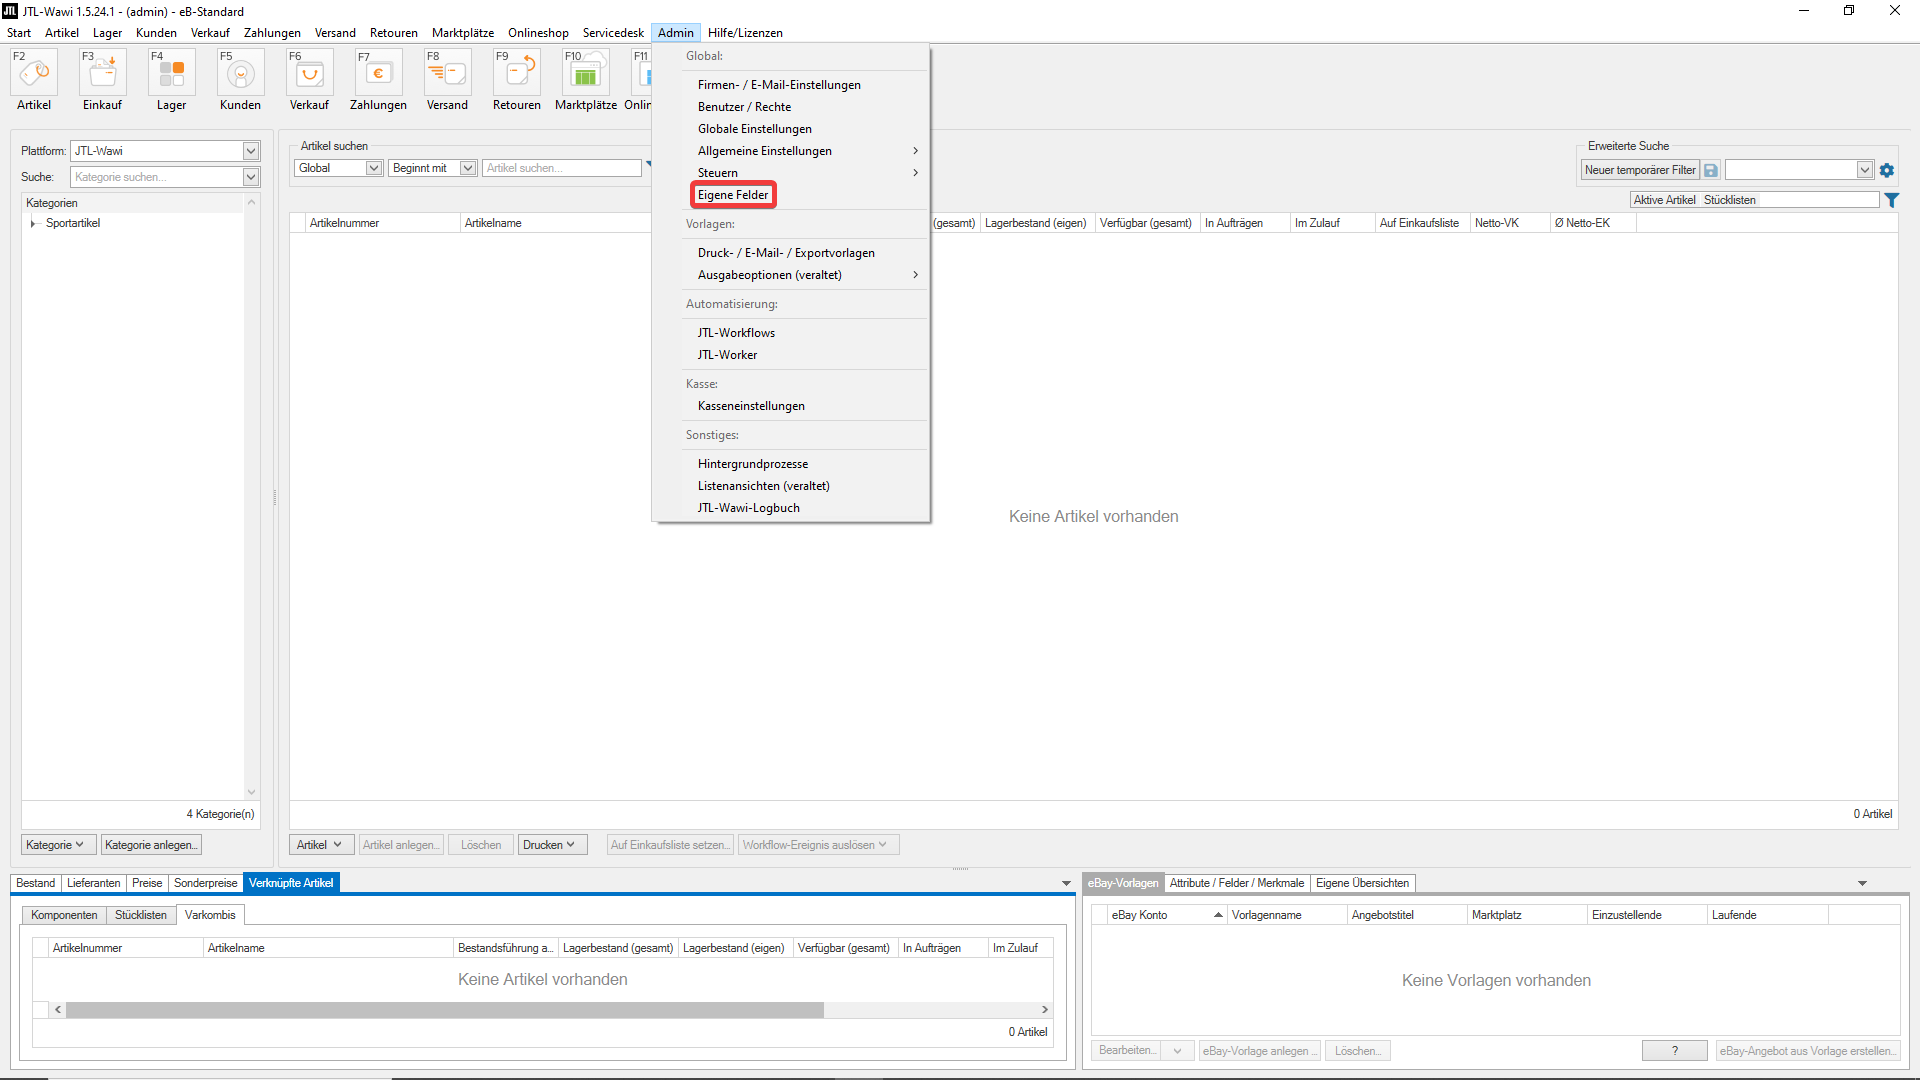
Task: Open the Drucken dropdown button
Action: click(552, 845)
